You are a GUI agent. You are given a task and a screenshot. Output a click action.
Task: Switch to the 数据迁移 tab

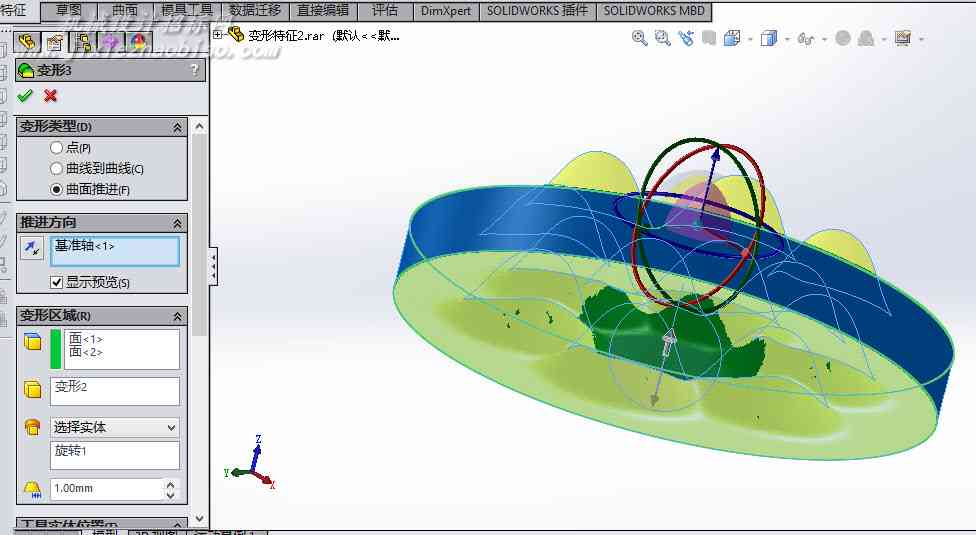(255, 11)
